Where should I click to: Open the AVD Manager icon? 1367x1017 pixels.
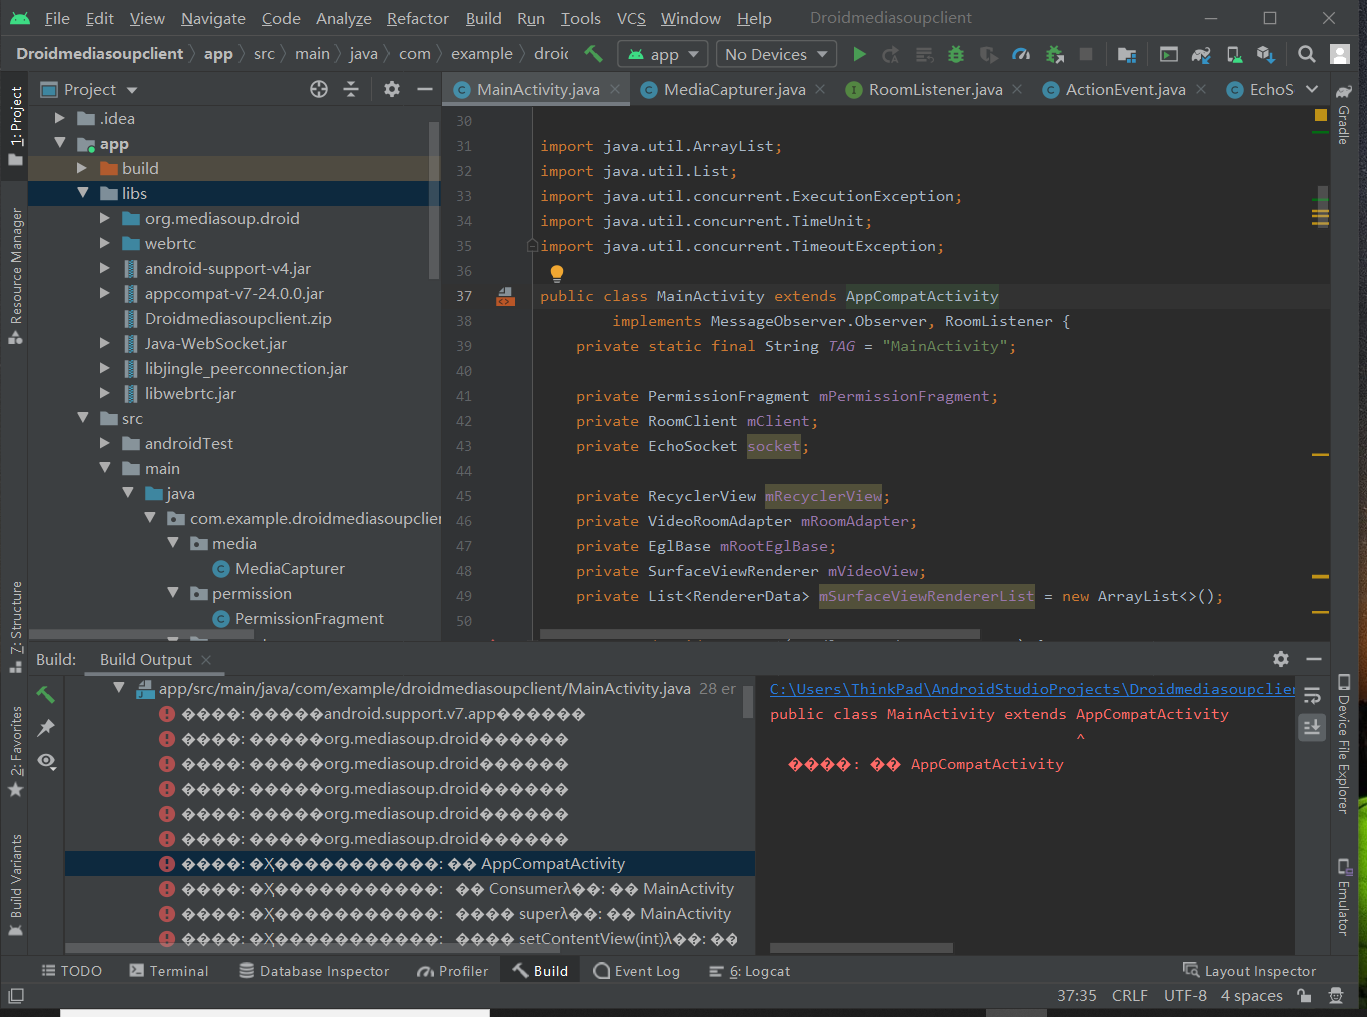[x=1234, y=54]
